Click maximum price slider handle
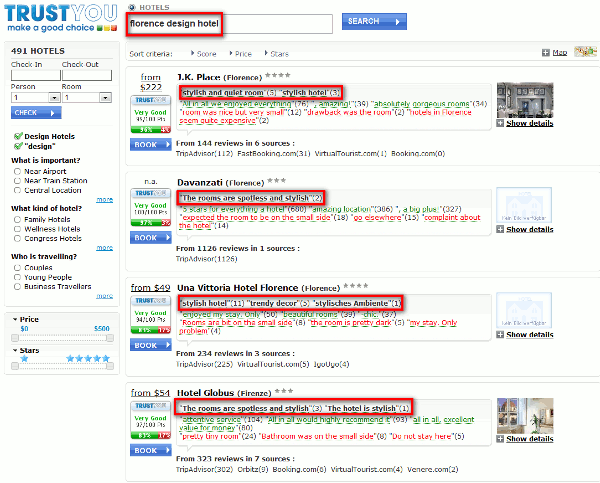The height and width of the screenshot is (483, 600). coord(110,338)
